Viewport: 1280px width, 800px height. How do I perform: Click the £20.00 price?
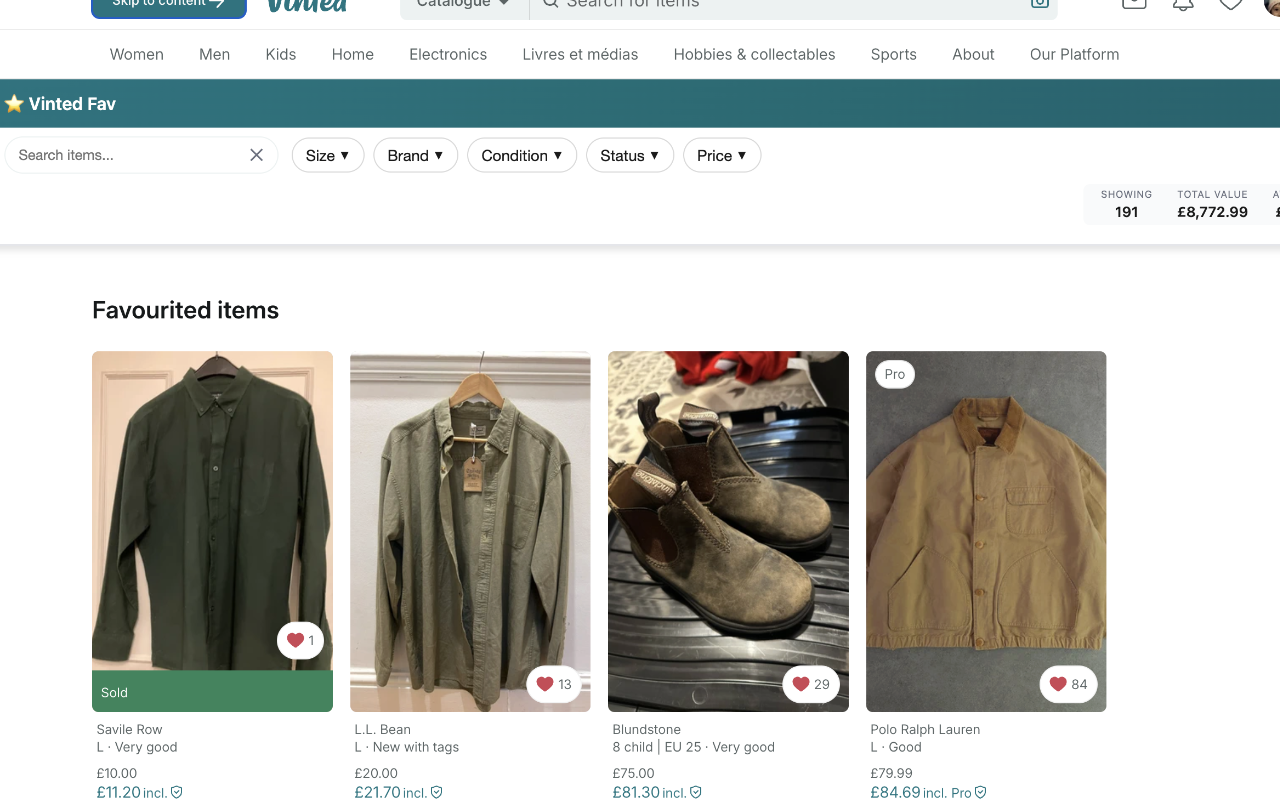pyautogui.click(x=376, y=773)
